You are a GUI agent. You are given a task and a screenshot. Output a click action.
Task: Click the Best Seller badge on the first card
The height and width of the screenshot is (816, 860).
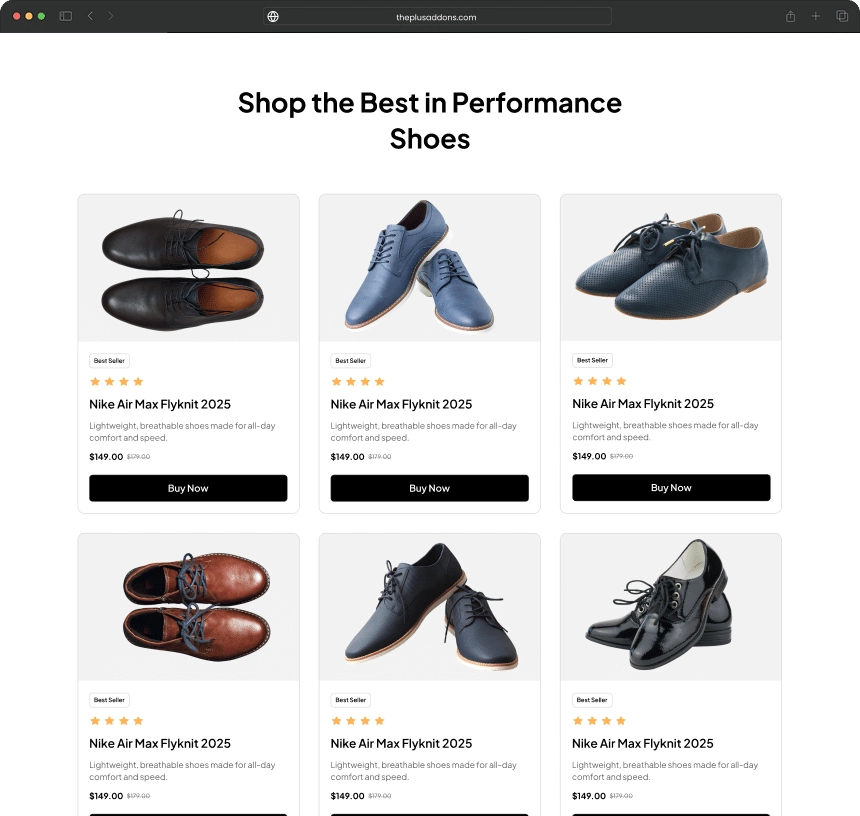pyautogui.click(x=108, y=360)
